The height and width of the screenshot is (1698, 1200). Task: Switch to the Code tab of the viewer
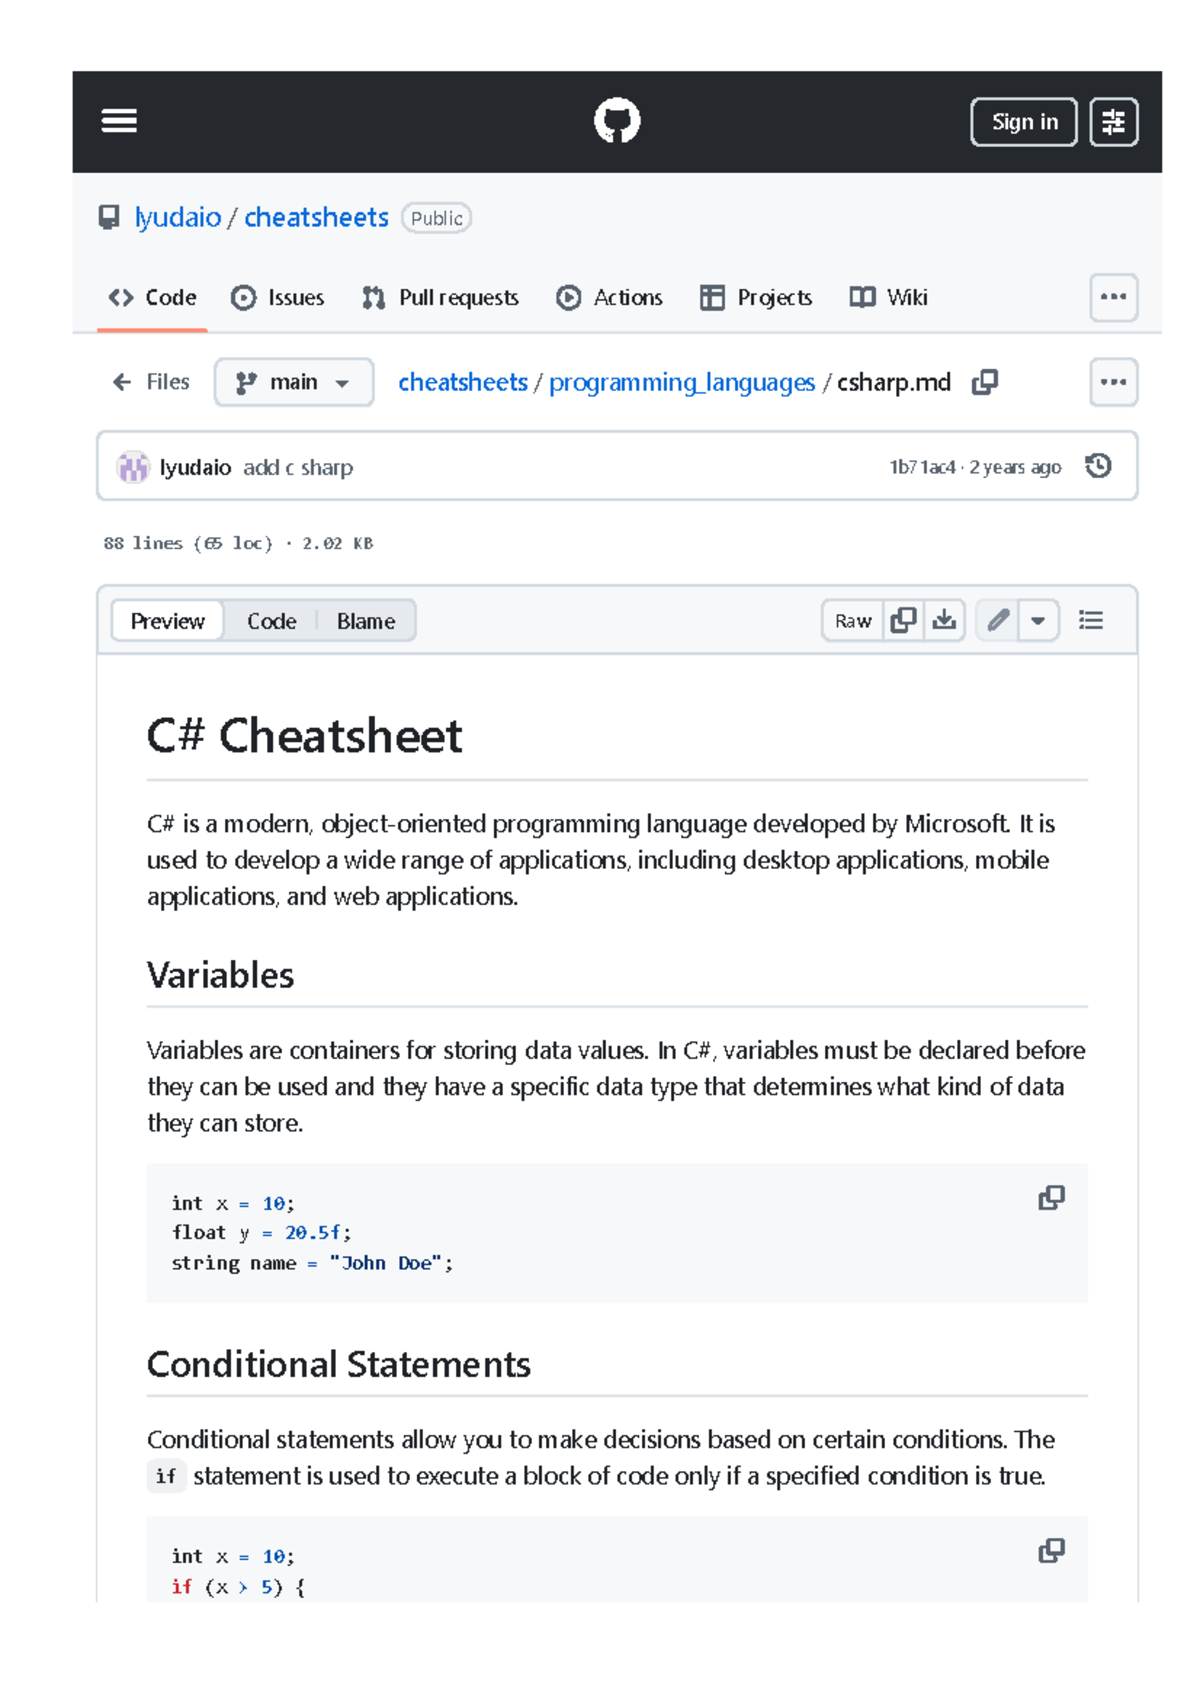click(x=272, y=620)
